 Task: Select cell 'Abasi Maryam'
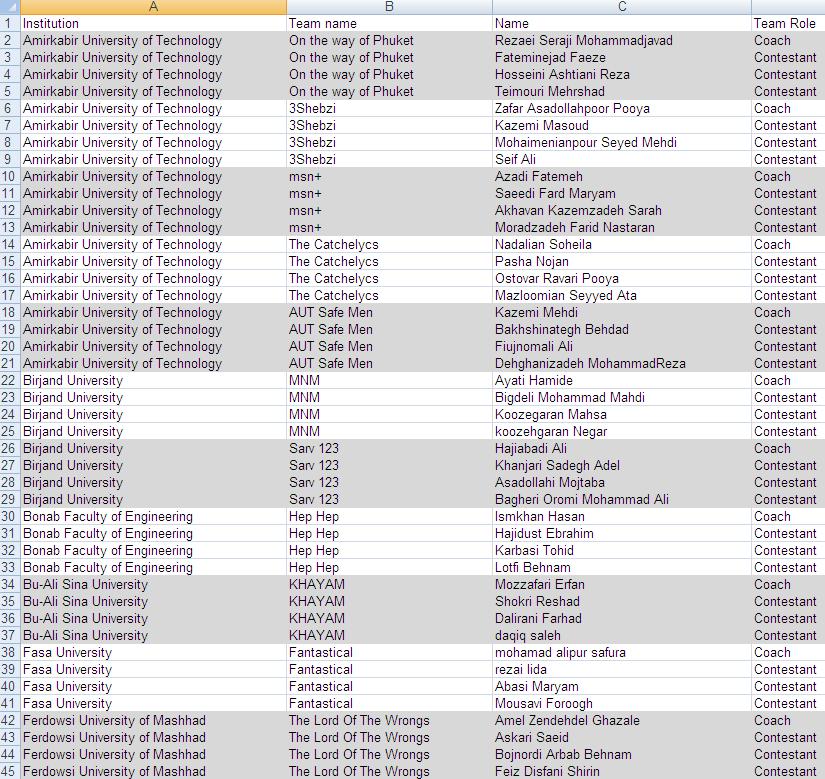(x=622, y=686)
